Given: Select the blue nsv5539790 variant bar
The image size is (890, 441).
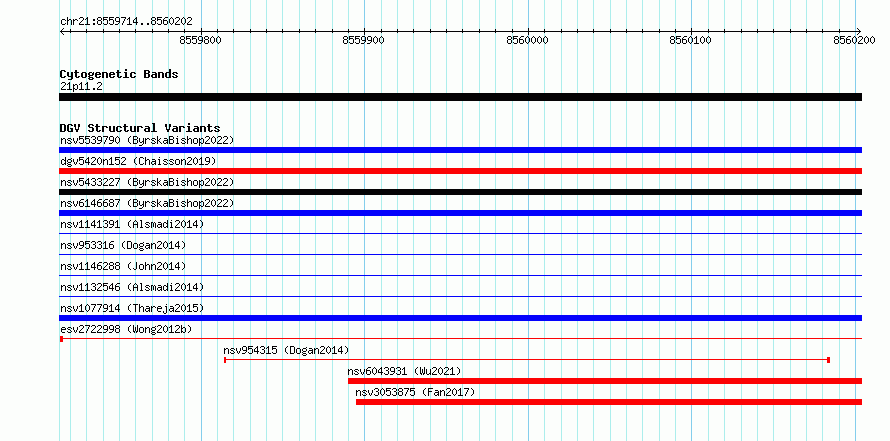Looking at the screenshot, I should pos(460,150).
